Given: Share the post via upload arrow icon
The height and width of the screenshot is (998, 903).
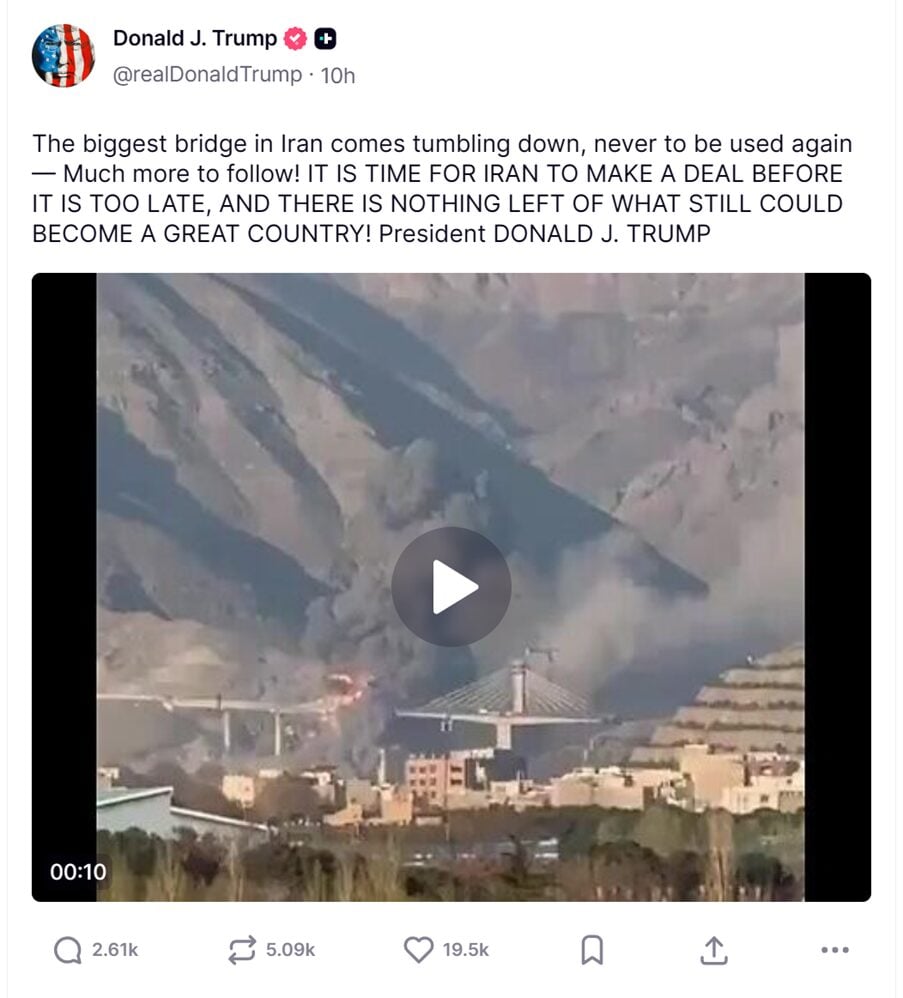Looking at the screenshot, I should (x=713, y=950).
